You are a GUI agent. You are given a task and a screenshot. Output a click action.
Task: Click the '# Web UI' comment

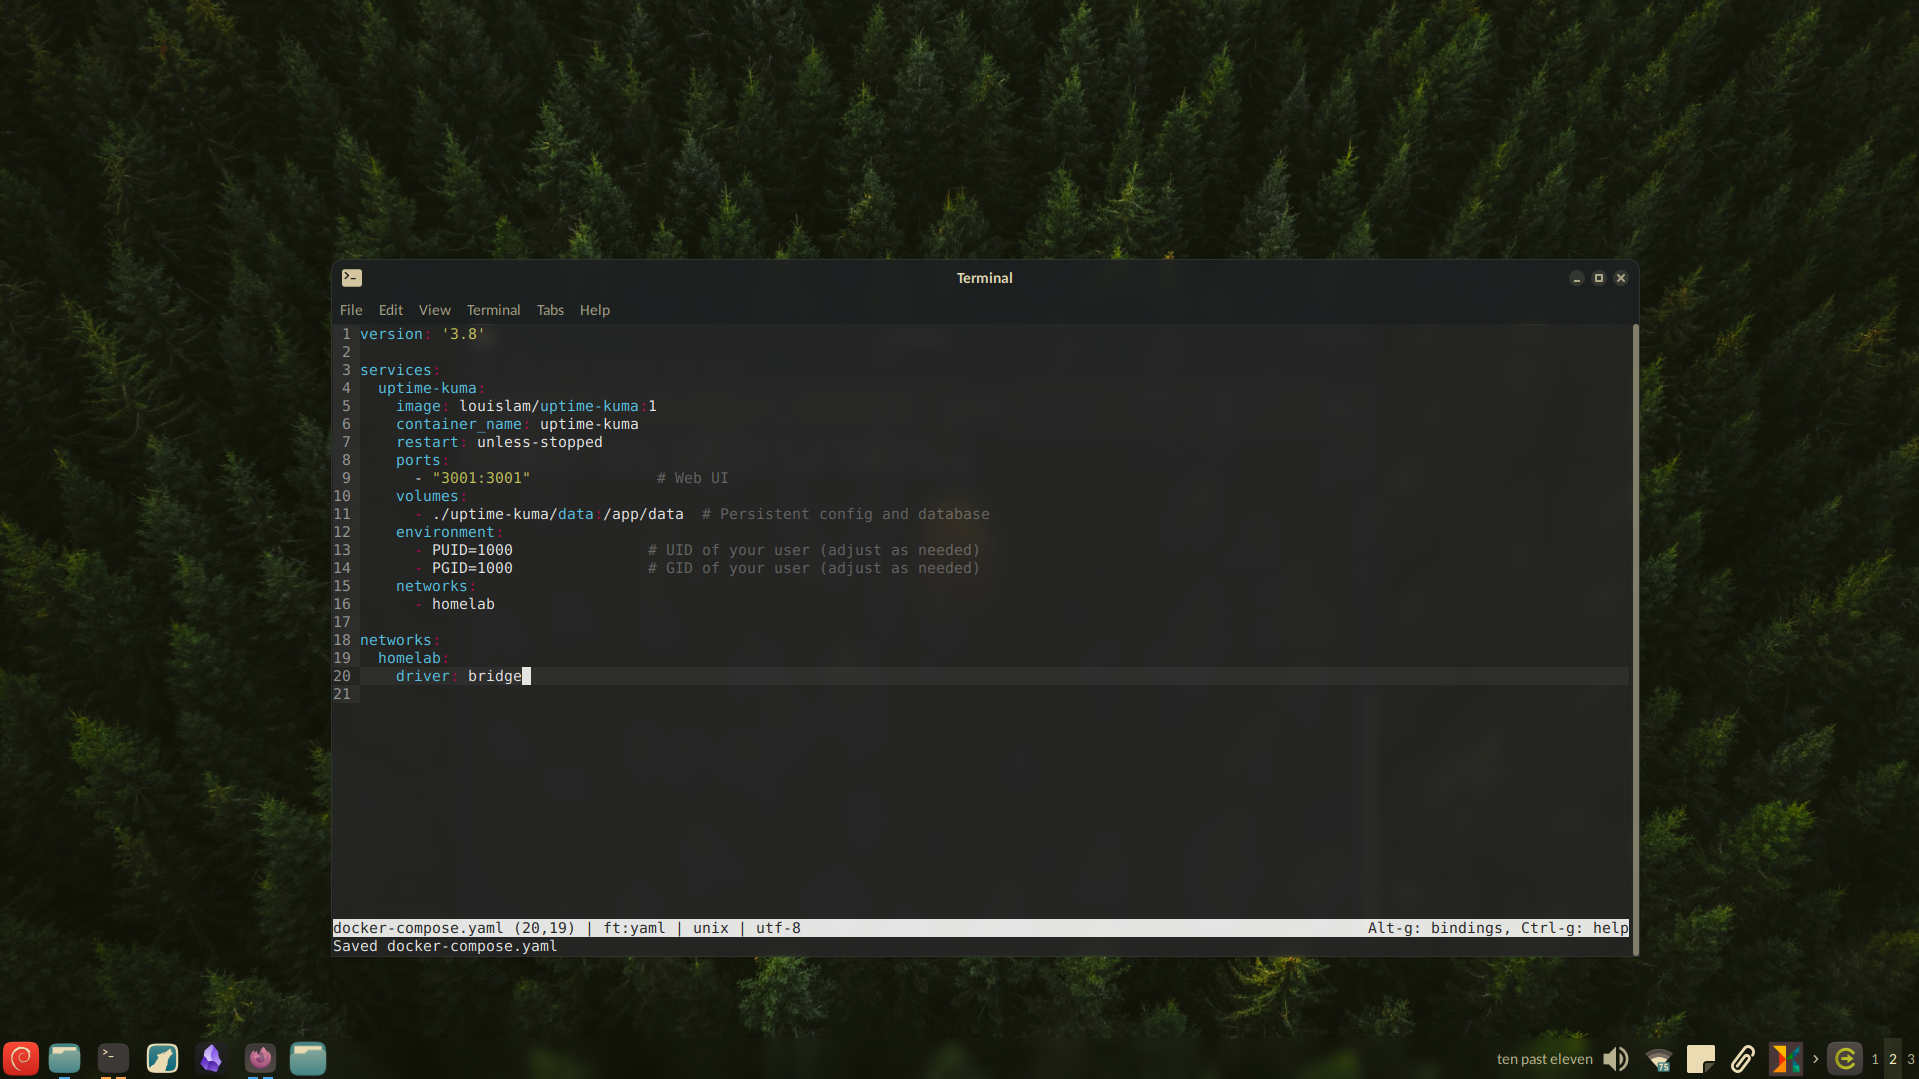point(693,478)
